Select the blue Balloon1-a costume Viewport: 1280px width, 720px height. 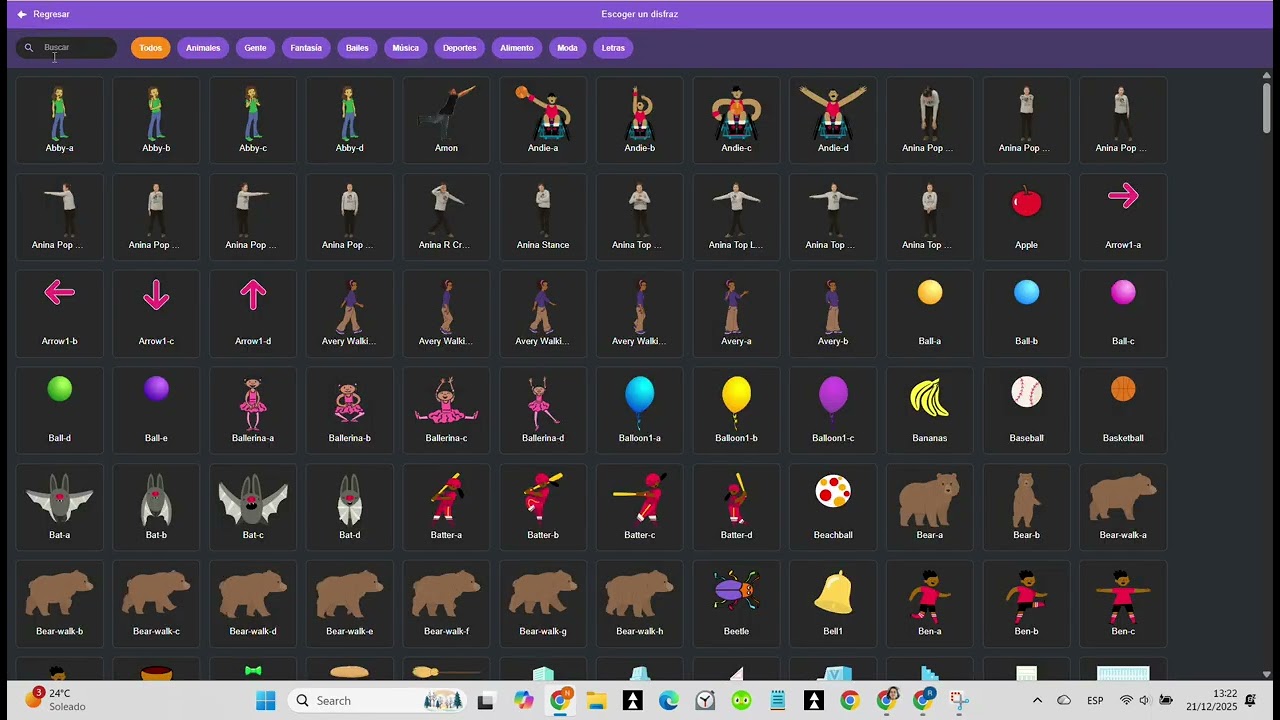(x=640, y=410)
